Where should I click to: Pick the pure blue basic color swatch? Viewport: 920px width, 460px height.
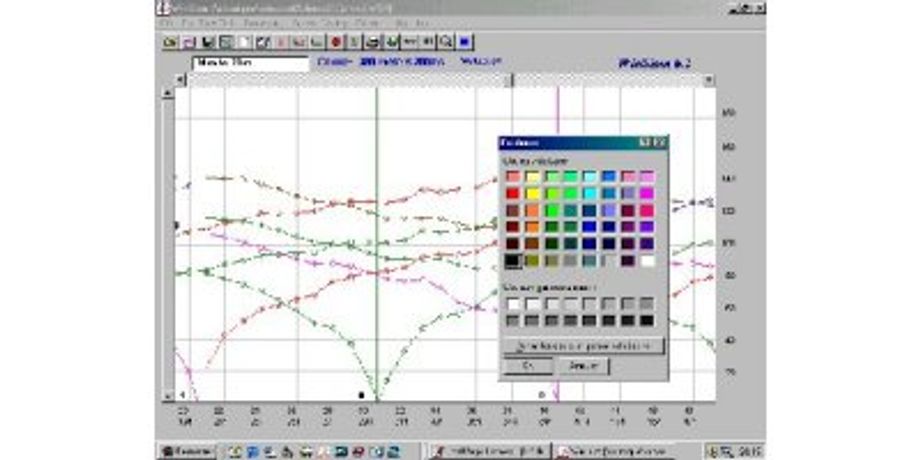590,227
